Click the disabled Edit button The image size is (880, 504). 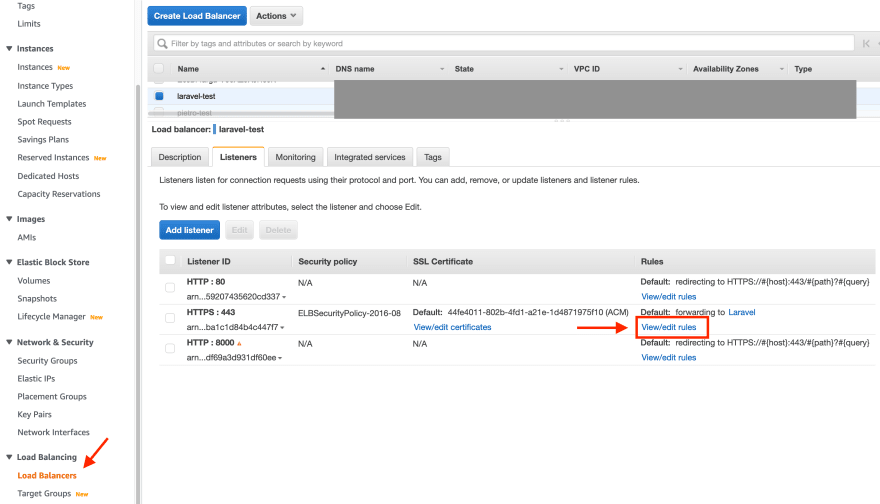240,230
